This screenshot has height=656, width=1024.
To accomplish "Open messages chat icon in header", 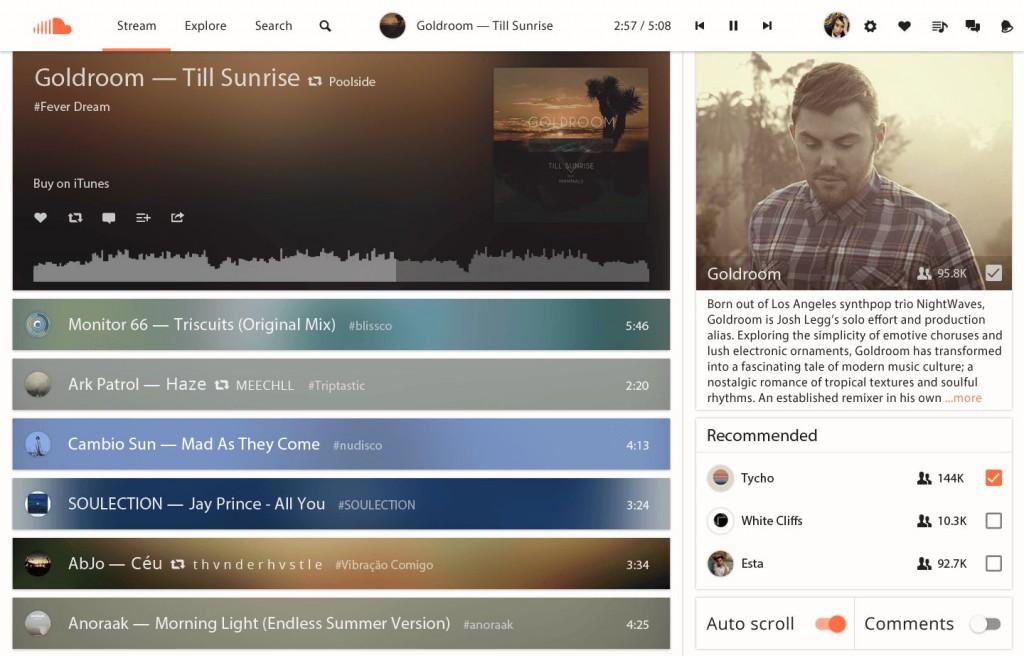I will pos(972,26).
